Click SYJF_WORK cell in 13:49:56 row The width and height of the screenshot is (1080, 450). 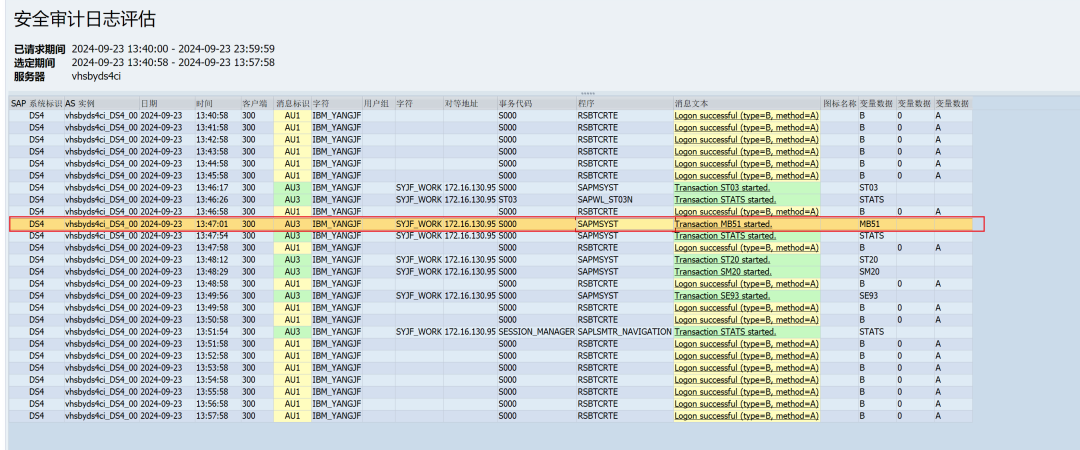click(419, 296)
